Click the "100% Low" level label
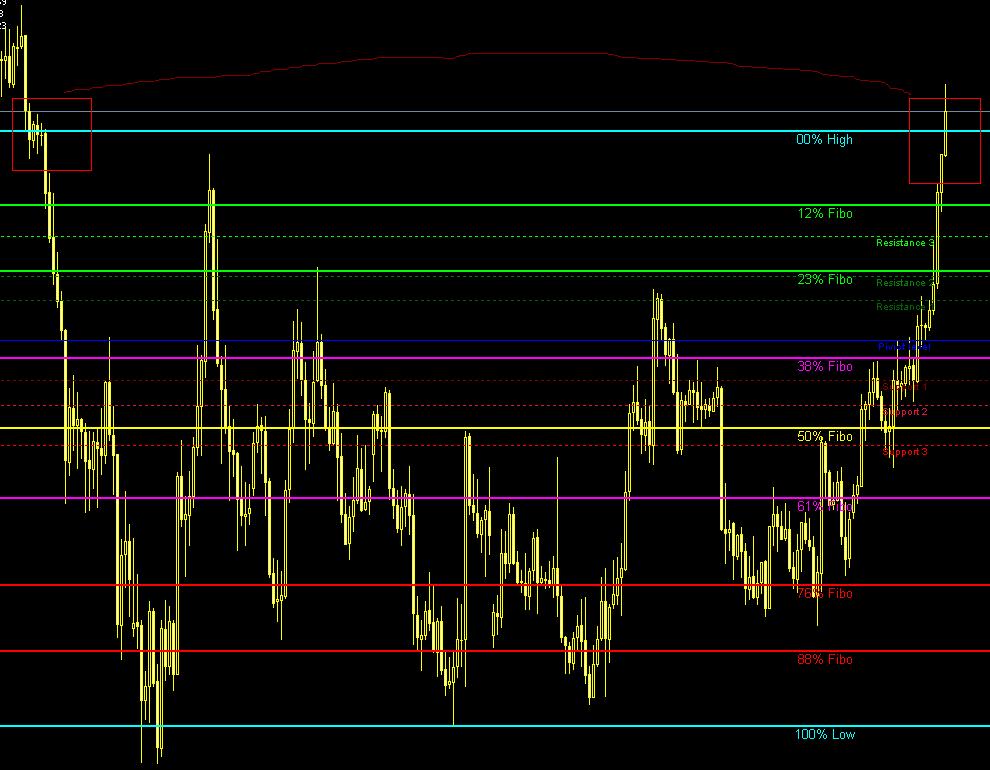 click(x=825, y=735)
